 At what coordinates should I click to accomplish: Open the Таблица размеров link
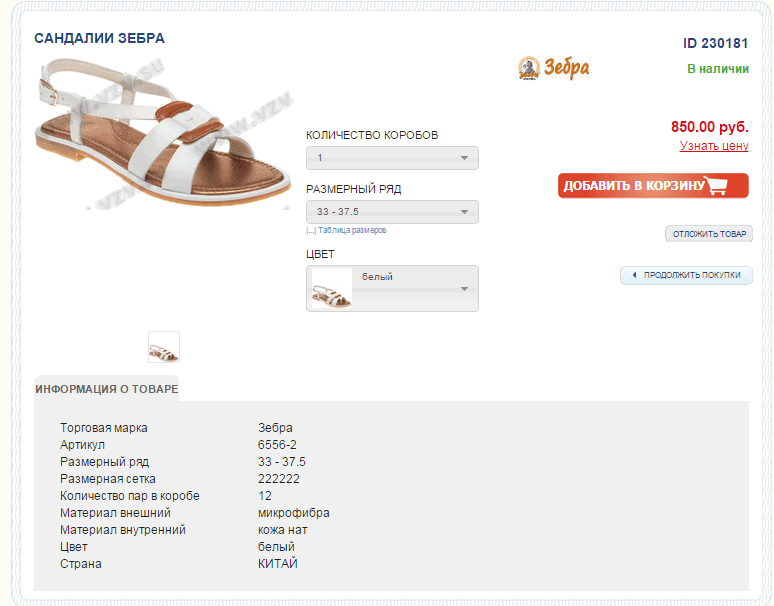[x=352, y=230]
